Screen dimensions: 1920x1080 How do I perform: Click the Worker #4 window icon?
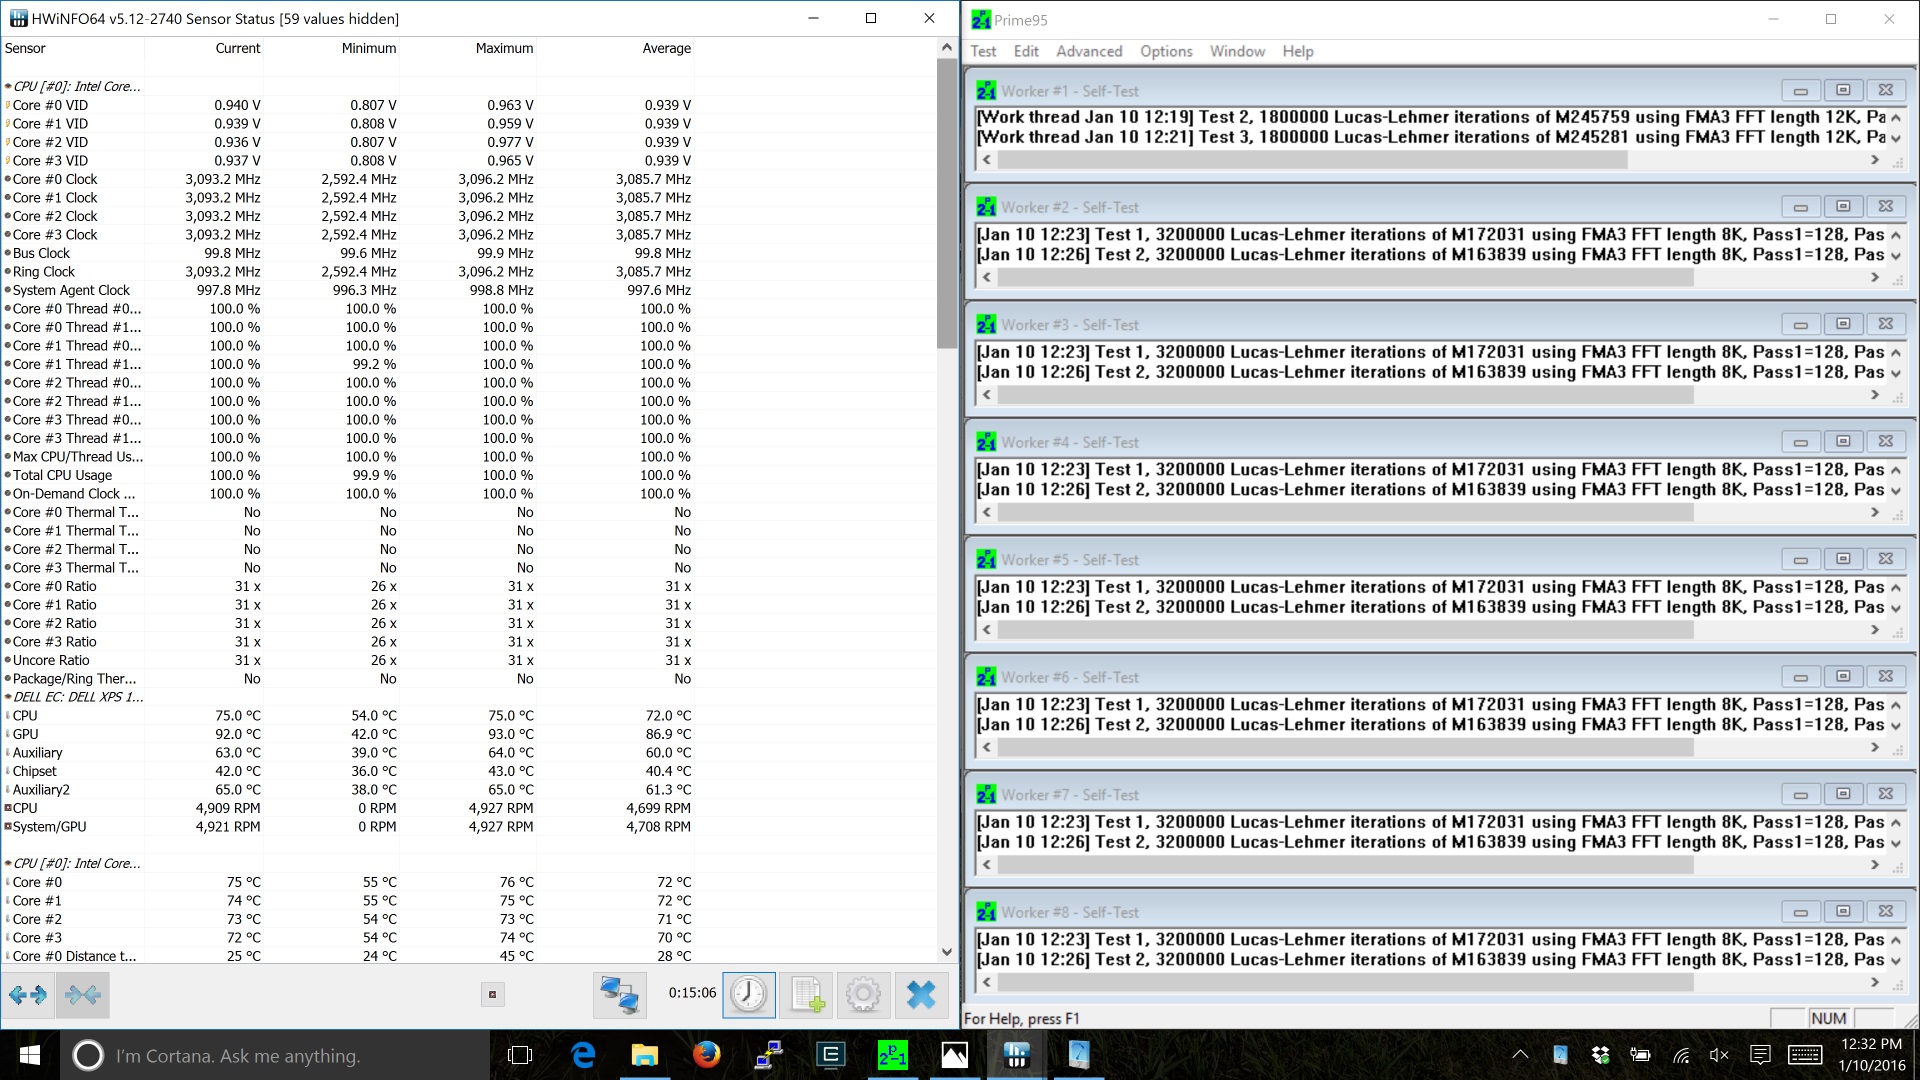[x=986, y=442]
